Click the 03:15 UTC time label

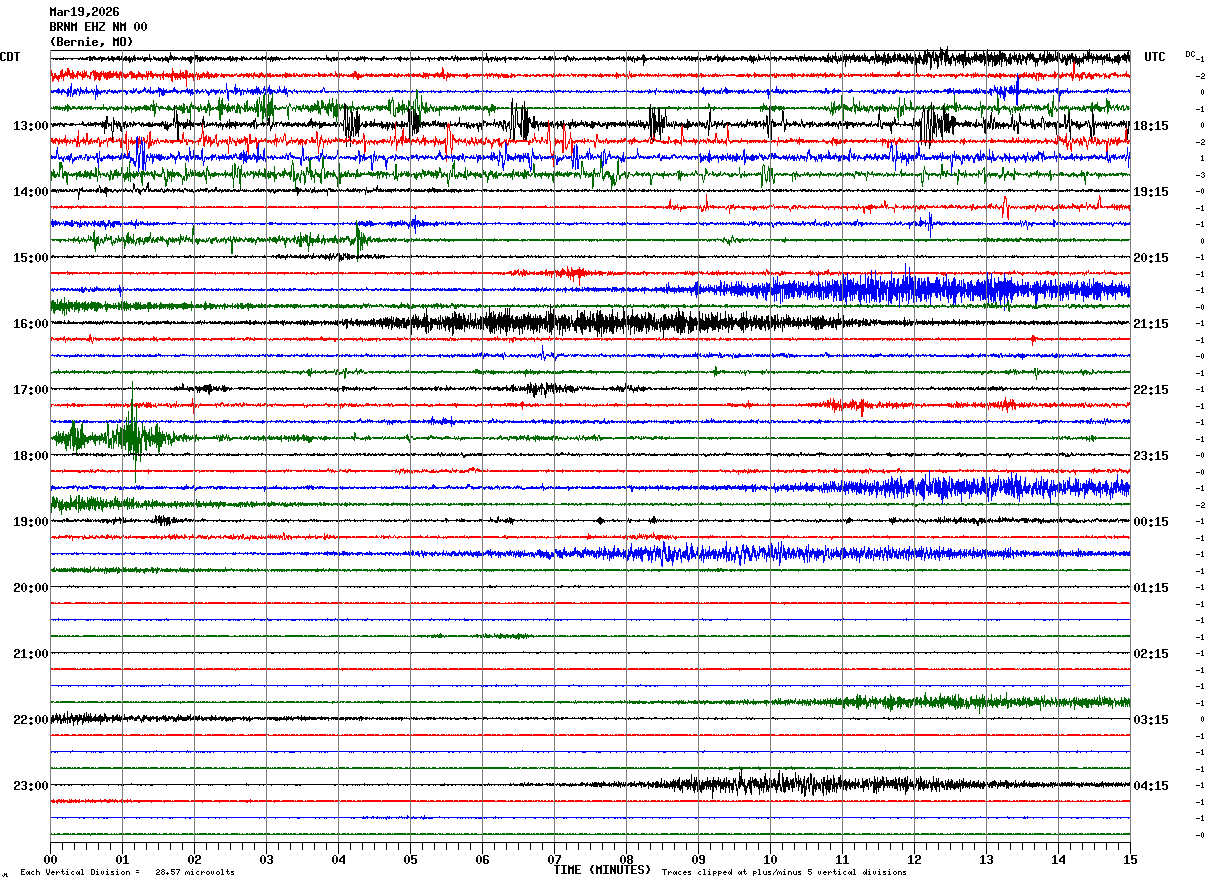click(x=1151, y=720)
